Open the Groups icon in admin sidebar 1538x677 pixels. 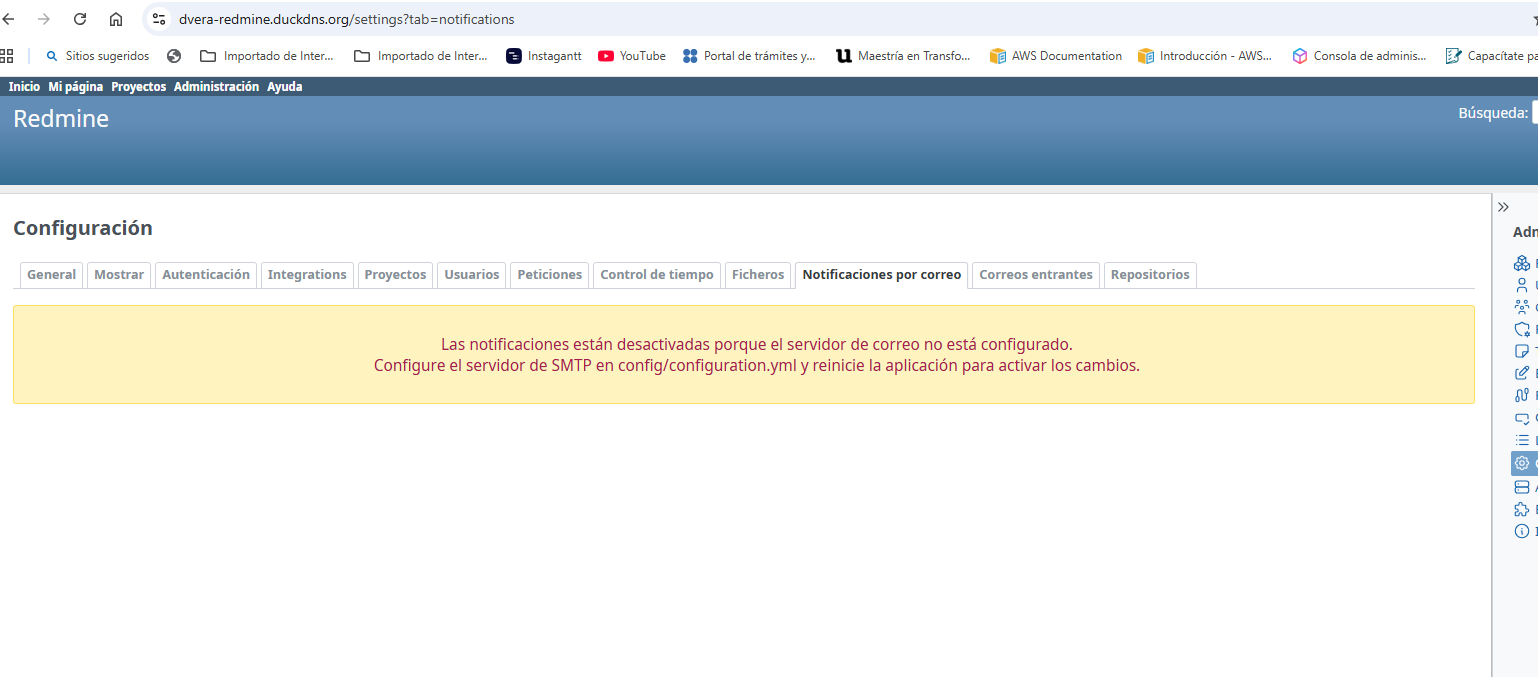coord(1521,308)
